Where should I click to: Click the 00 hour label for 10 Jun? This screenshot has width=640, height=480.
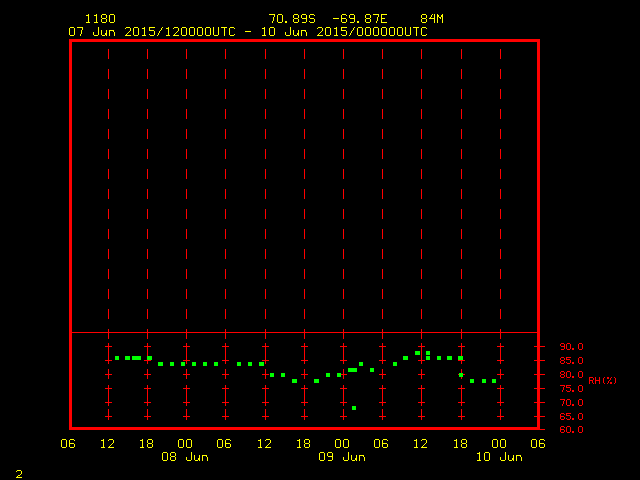pos(499,444)
